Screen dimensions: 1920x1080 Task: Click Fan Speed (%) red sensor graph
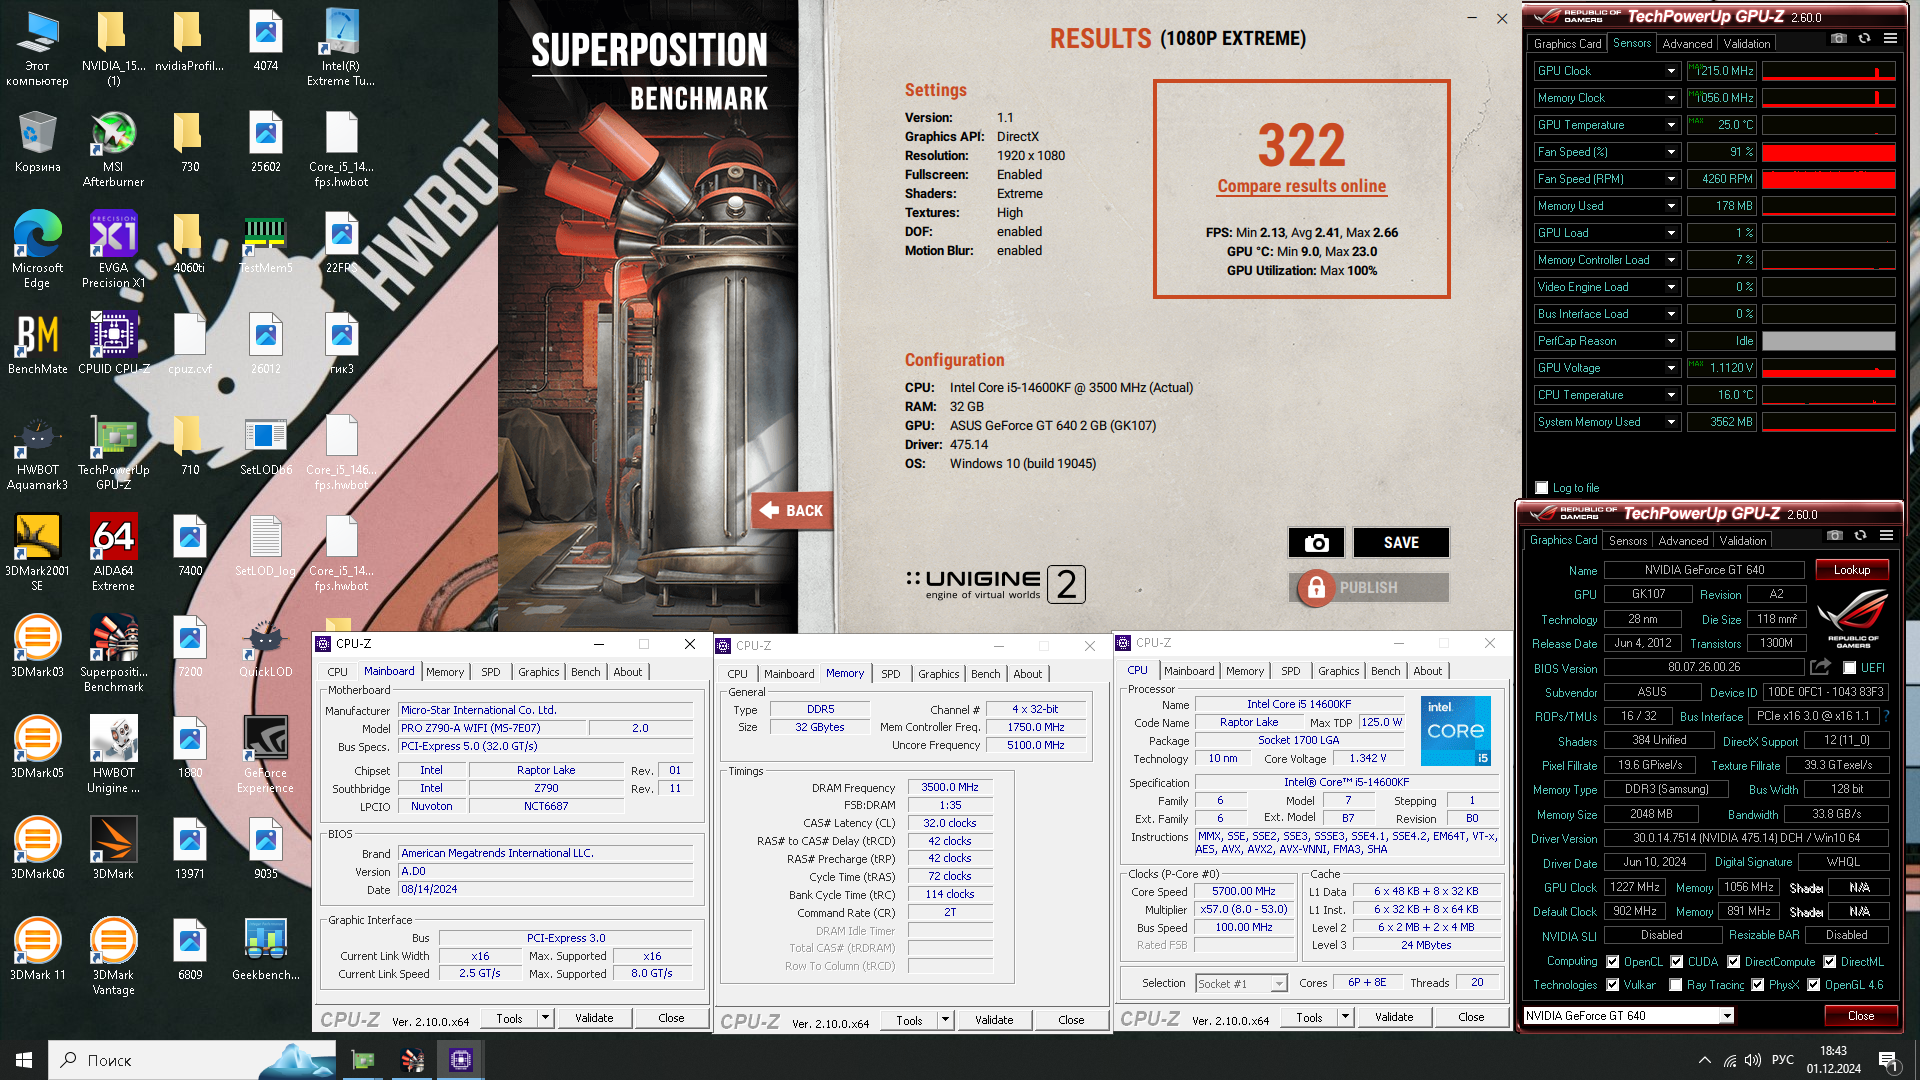tap(1828, 152)
